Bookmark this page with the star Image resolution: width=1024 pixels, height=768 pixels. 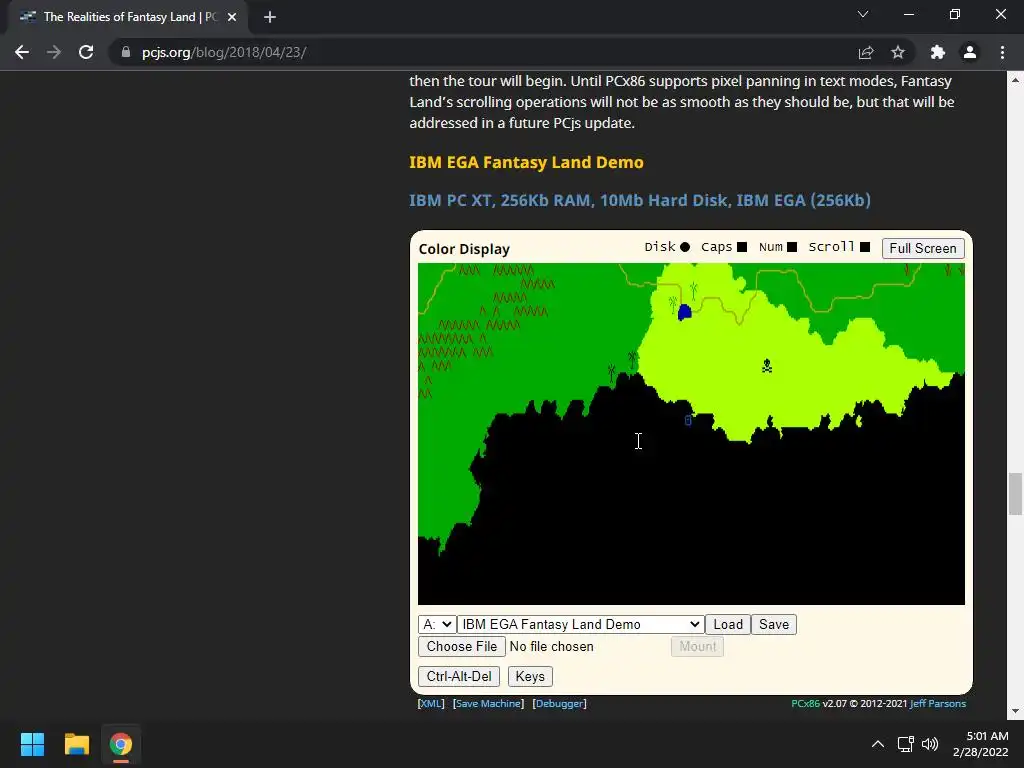tap(898, 52)
